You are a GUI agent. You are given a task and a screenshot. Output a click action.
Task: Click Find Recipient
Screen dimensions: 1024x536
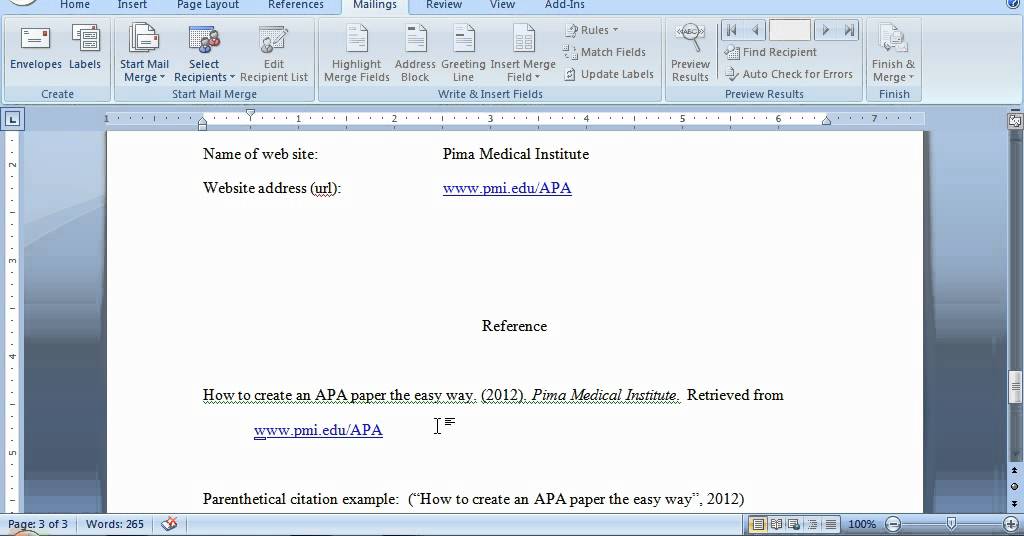click(x=771, y=52)
